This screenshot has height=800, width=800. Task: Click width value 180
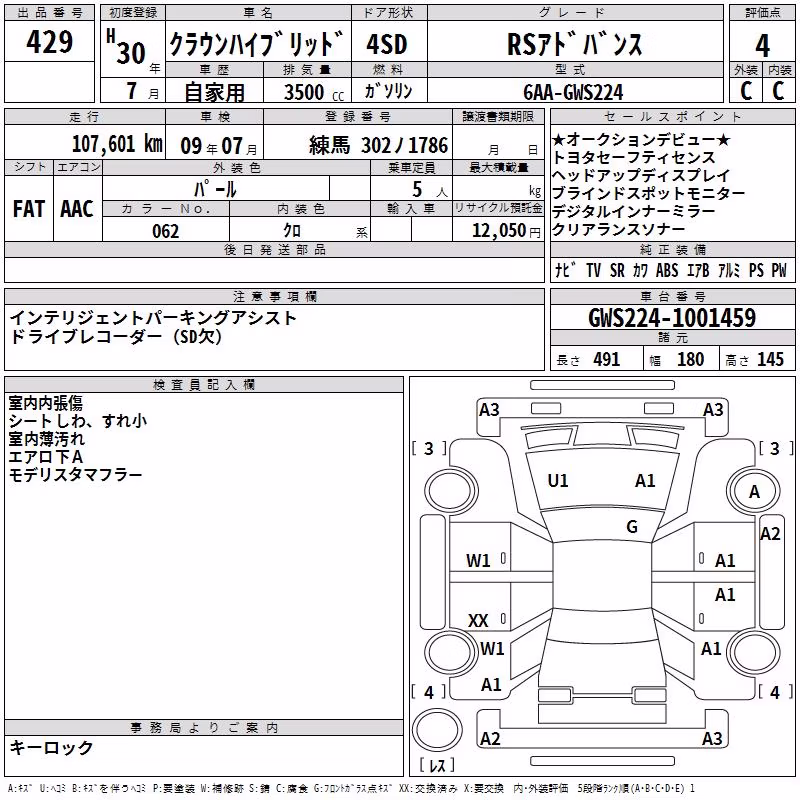point(690,360)
